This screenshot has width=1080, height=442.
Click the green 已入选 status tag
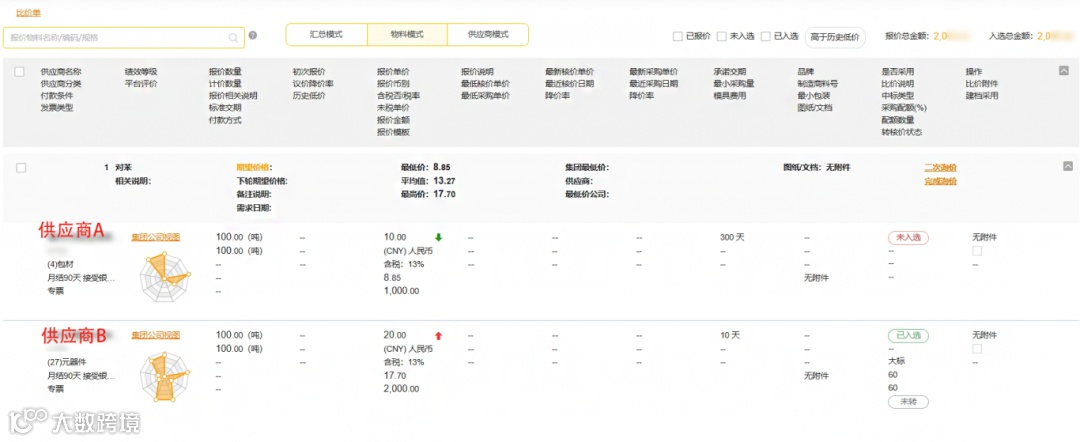pyautogui.click(x=908, y=335)
